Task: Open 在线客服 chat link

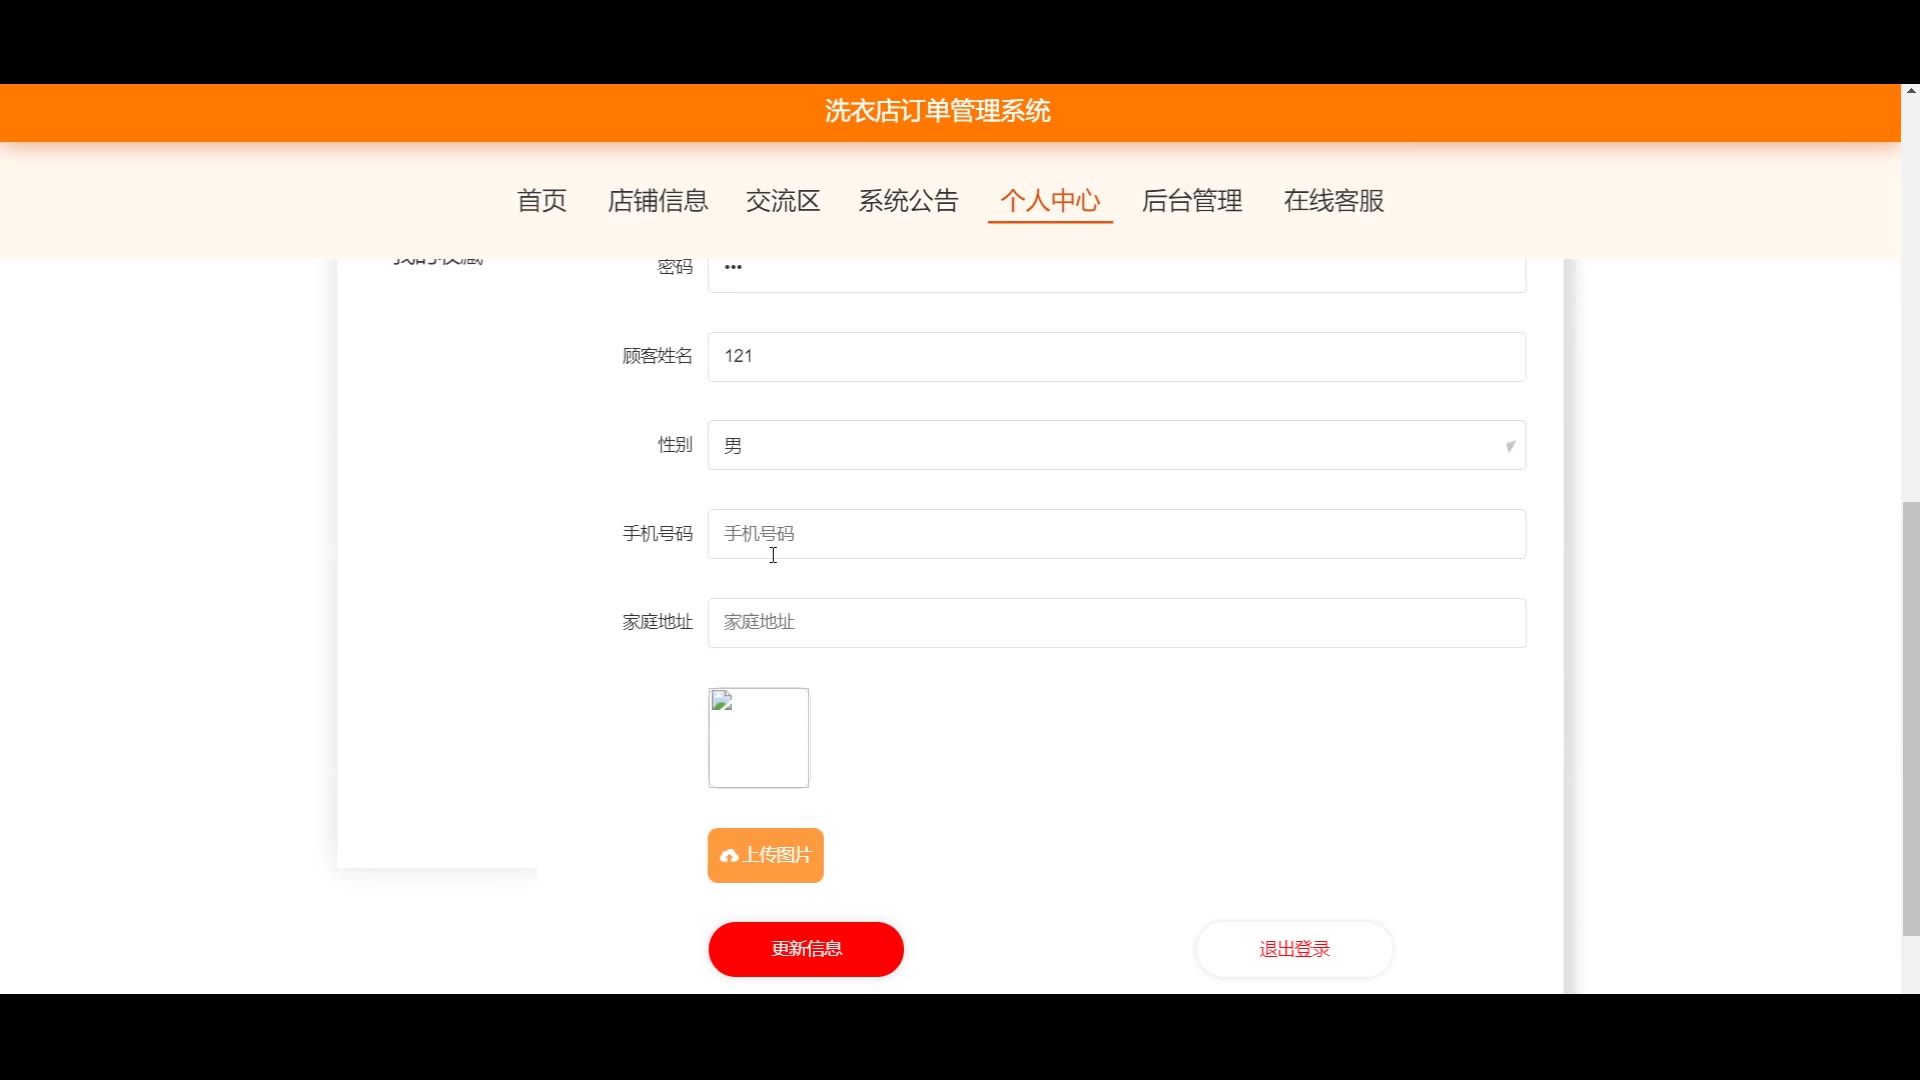Action: pyautogui.click(x=1334, y=201)
